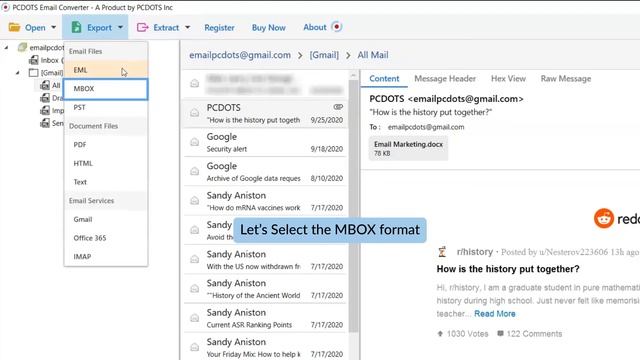Click emailpcdots@gmail.com breadcrumb
640x360 pixels.
click(240, 55)
